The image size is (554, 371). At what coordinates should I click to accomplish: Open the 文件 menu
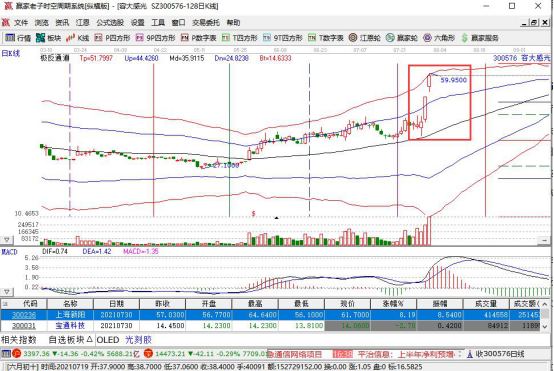click(x=21, y=23)
